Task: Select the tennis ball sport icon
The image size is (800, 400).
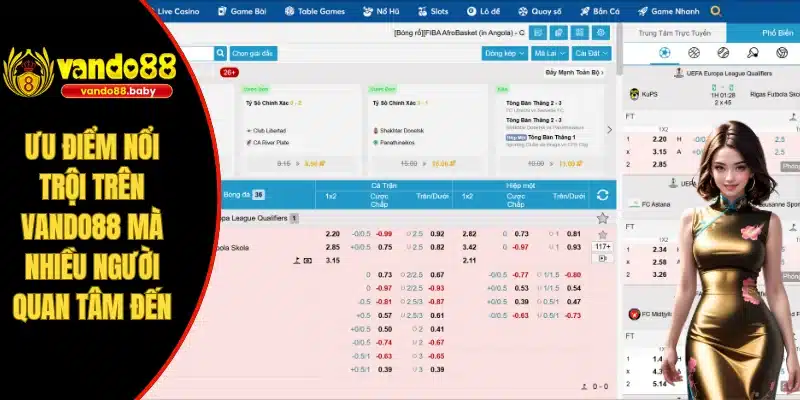Action: pyautogui.click(x=723, y=53)
